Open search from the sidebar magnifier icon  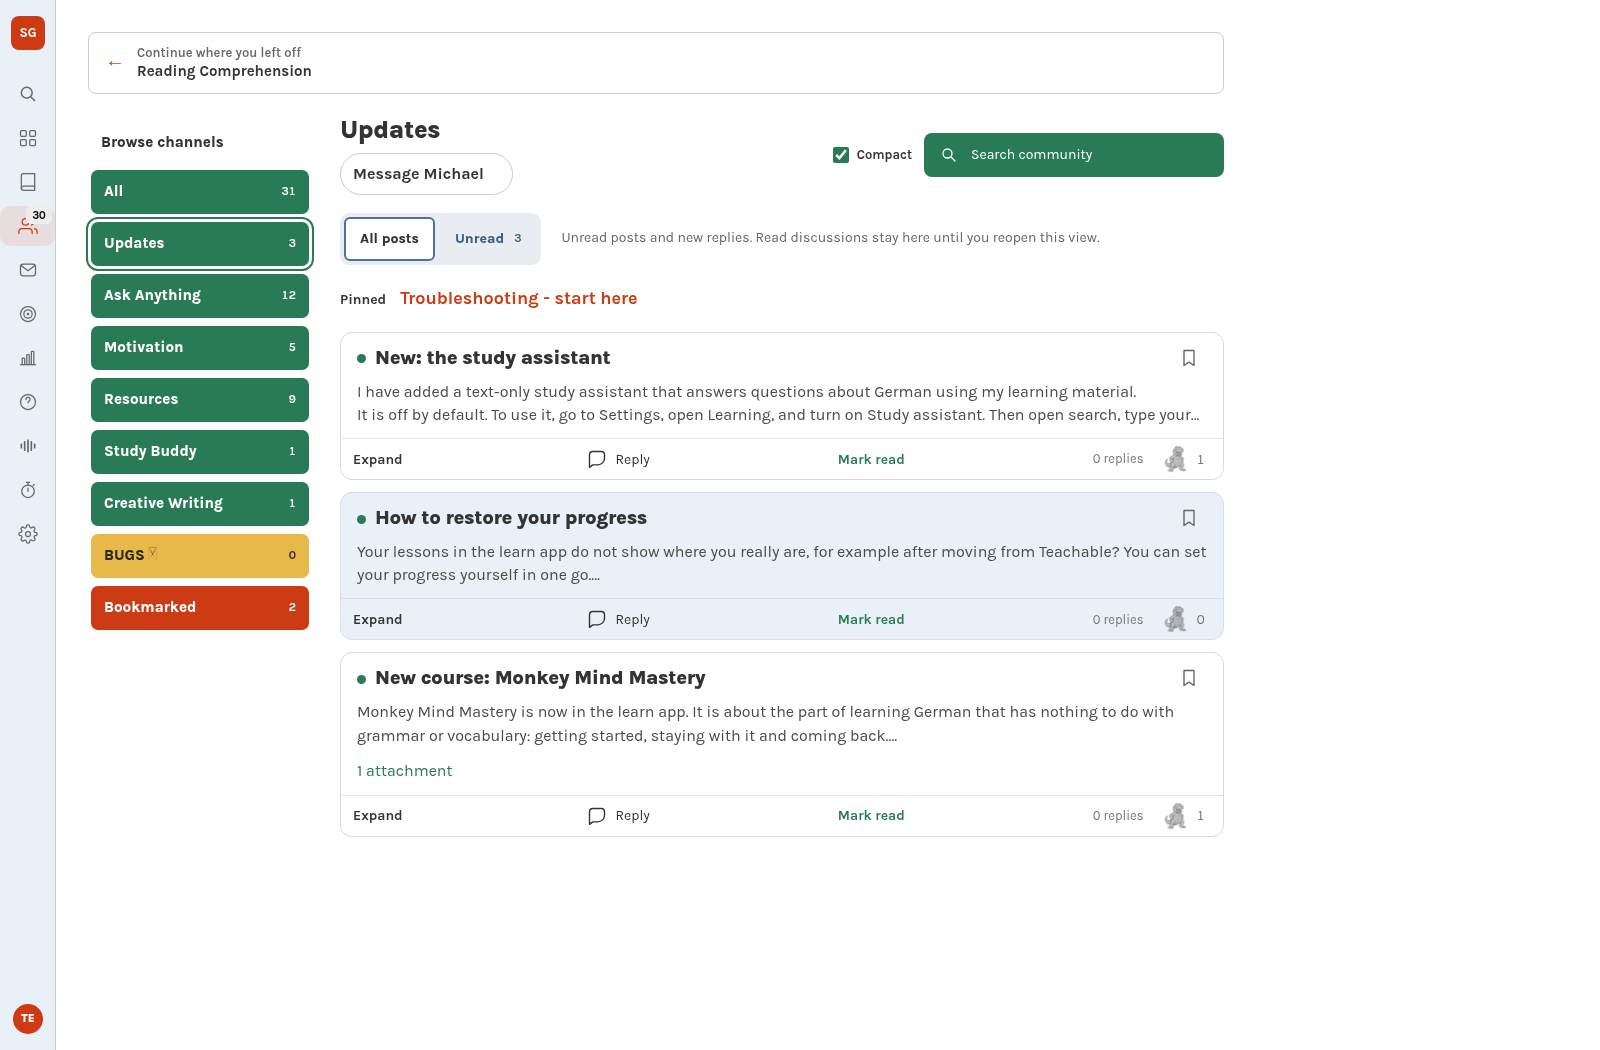tap(28, 94)
